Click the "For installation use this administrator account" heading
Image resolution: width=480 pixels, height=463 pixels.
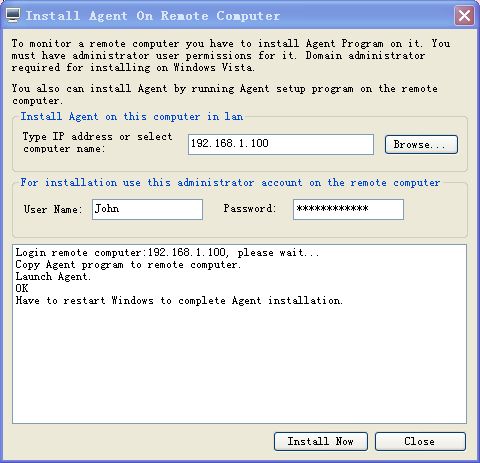click(x=230, y=183)
